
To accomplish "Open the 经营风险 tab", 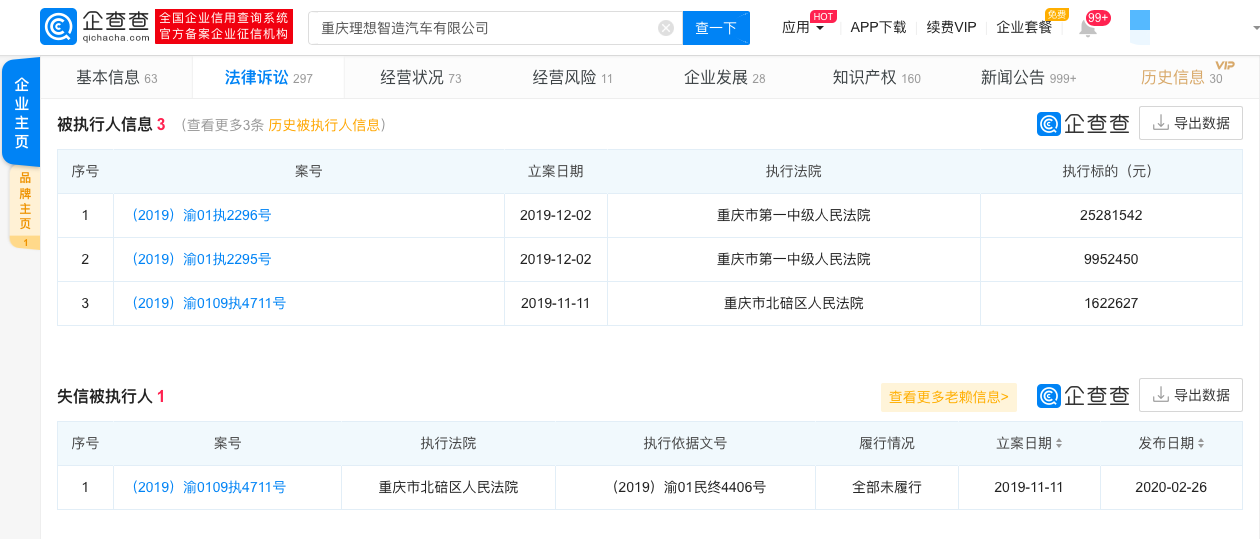I will pyautogui.click(x=572, y=78).
